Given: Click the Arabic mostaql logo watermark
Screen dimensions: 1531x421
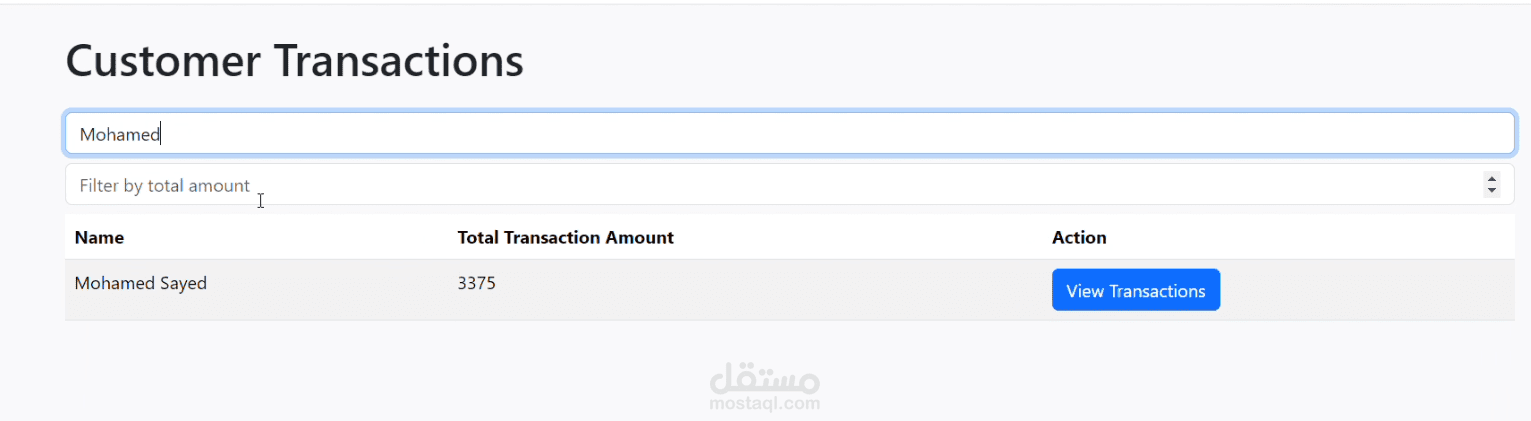Looking at the screenshot, I should click(x=765, y=379).
